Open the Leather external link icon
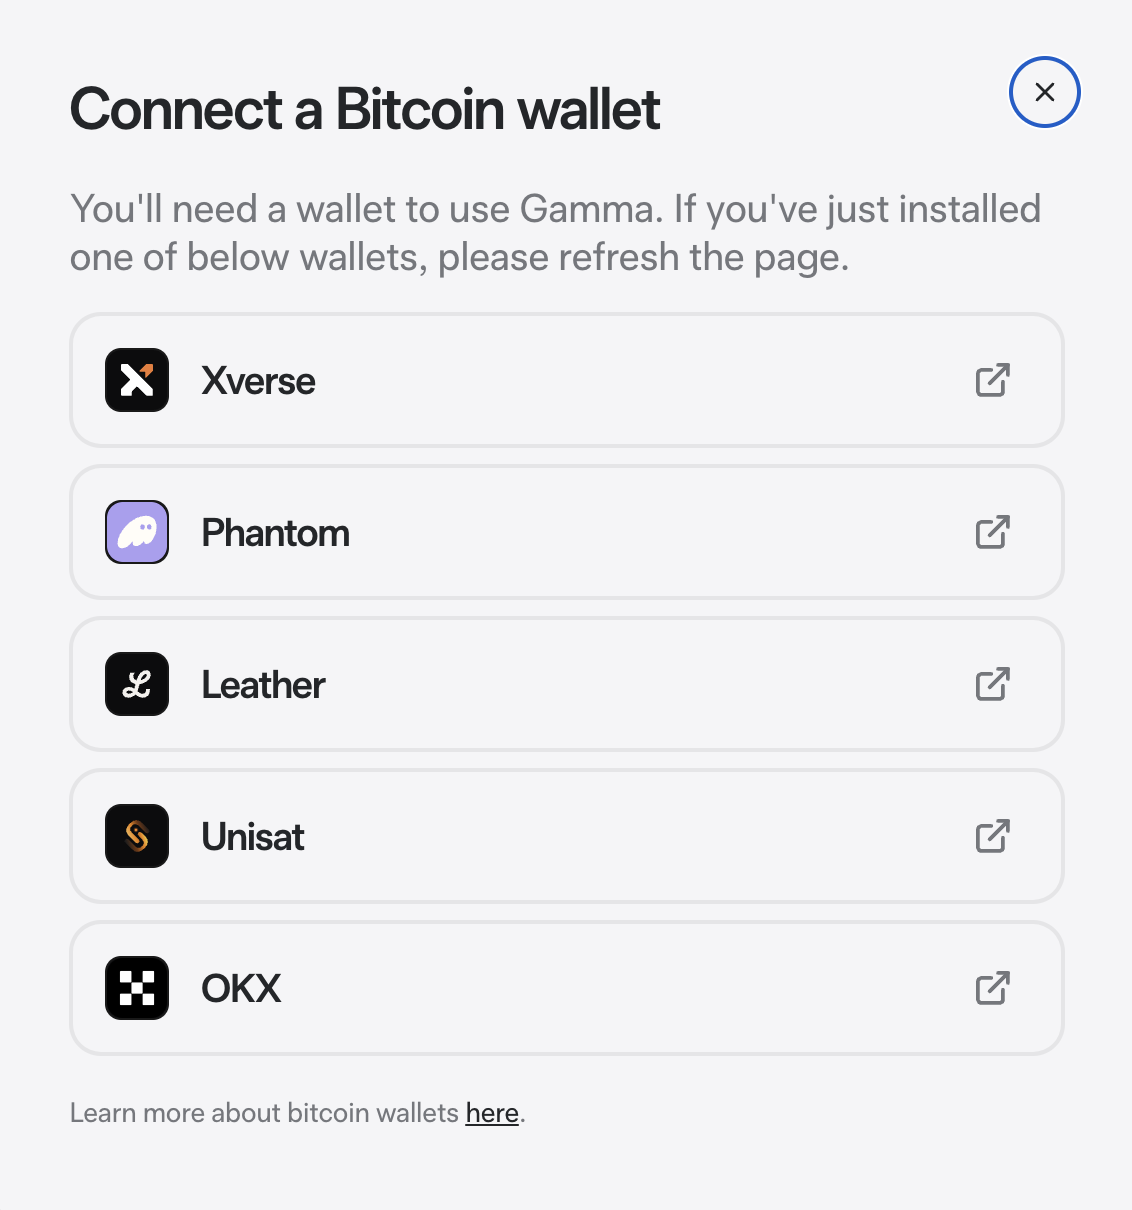The width and height of the screenshot is (1132, 1210). (x=993, y=684)
